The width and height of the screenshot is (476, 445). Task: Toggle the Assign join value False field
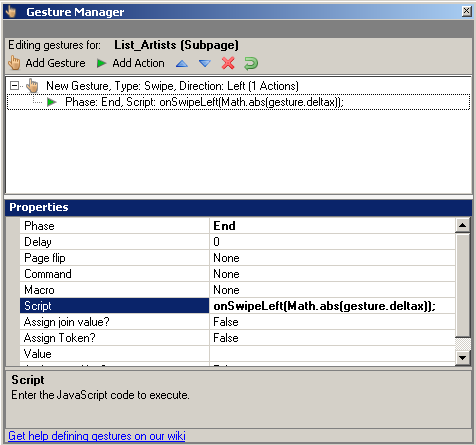pyautogui.click(x=332, y=322)
